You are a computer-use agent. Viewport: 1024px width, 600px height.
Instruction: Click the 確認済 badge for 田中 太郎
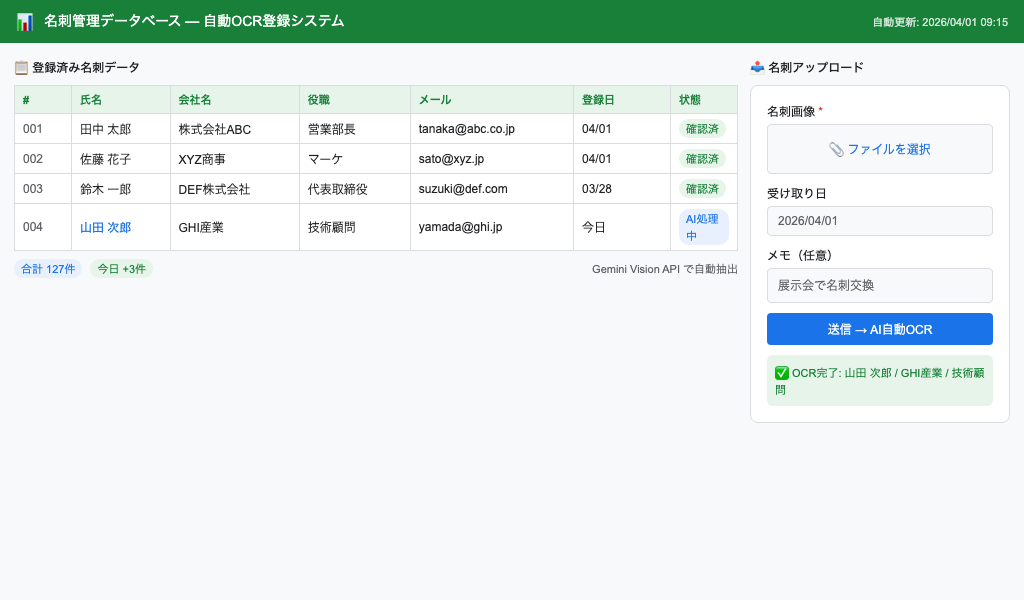pos(702,129)
